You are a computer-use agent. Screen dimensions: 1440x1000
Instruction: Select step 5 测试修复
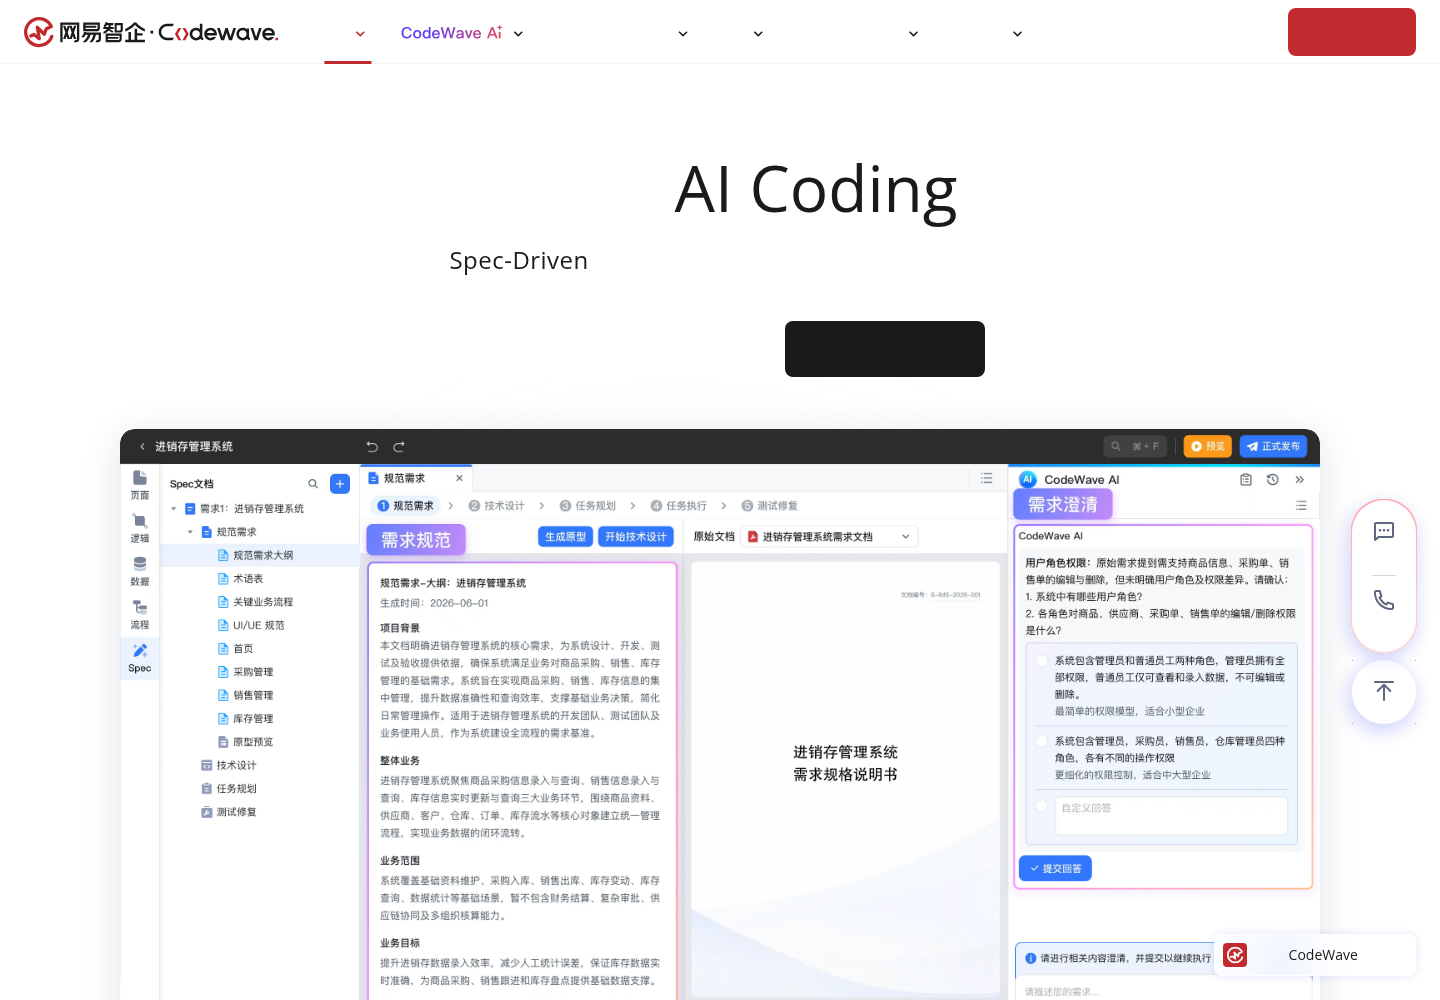770,506
